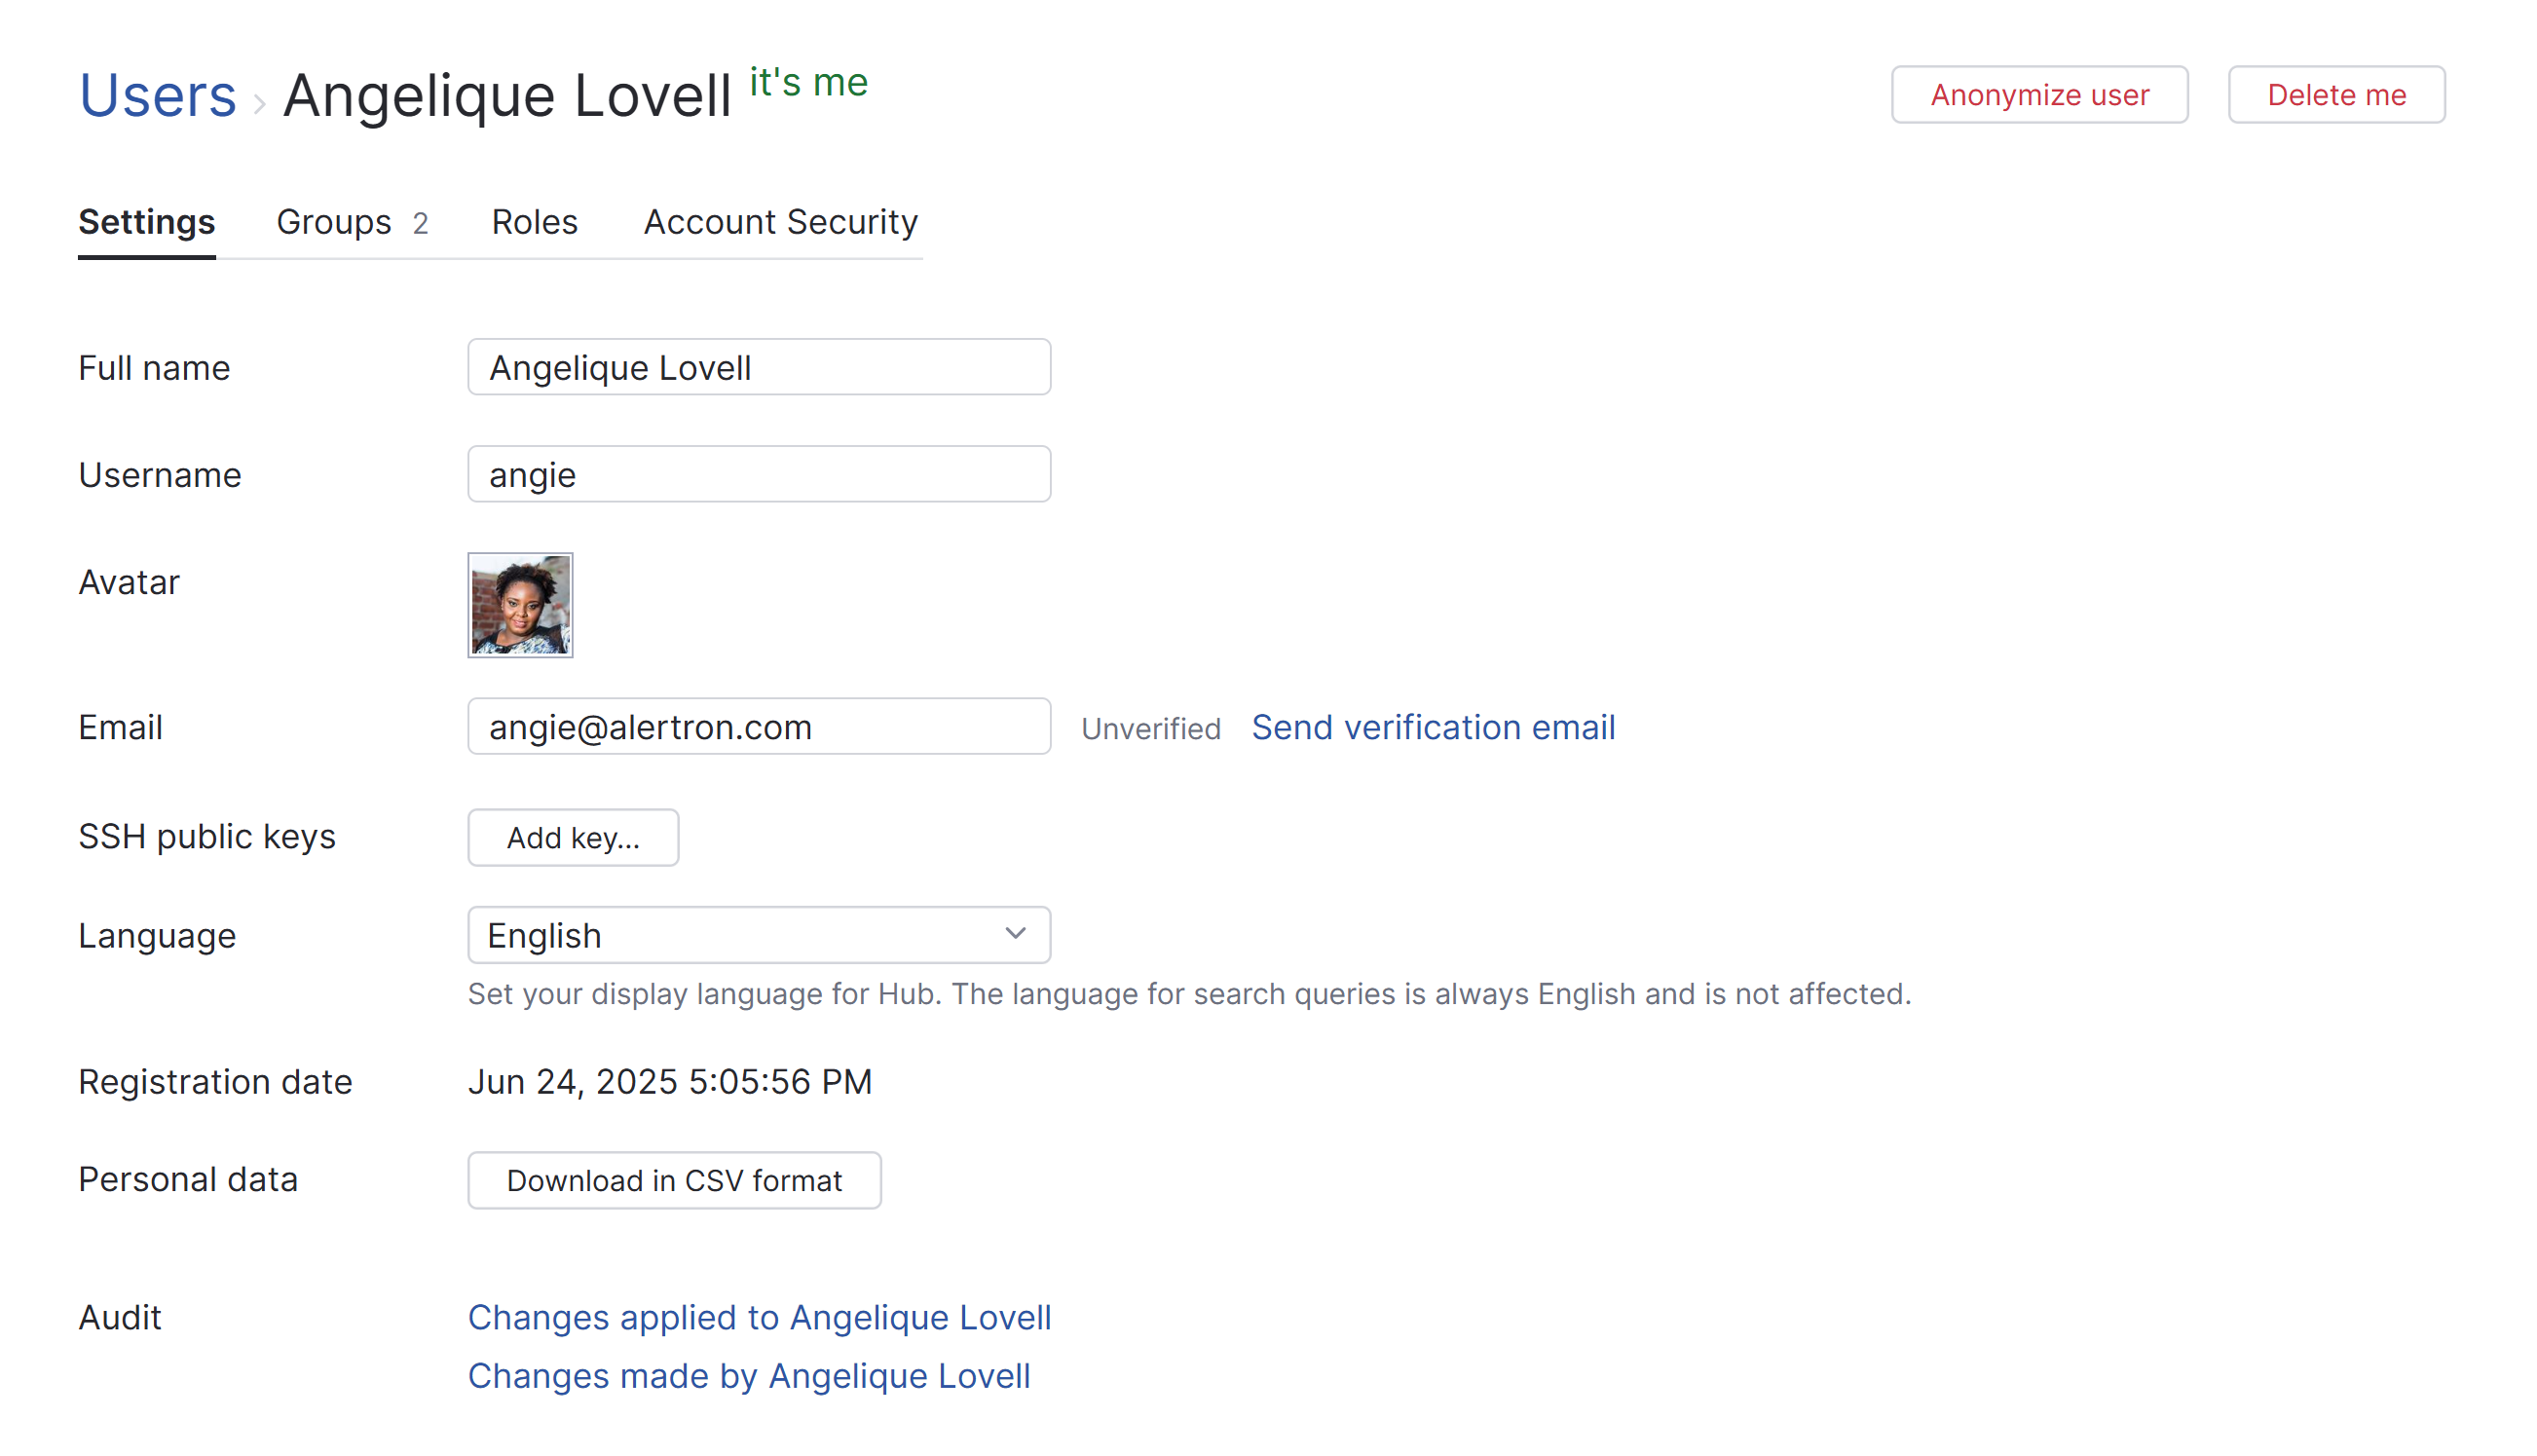Open the Users breadcrumb link
Viewport: 2537px width, 1456px height.
157,95
